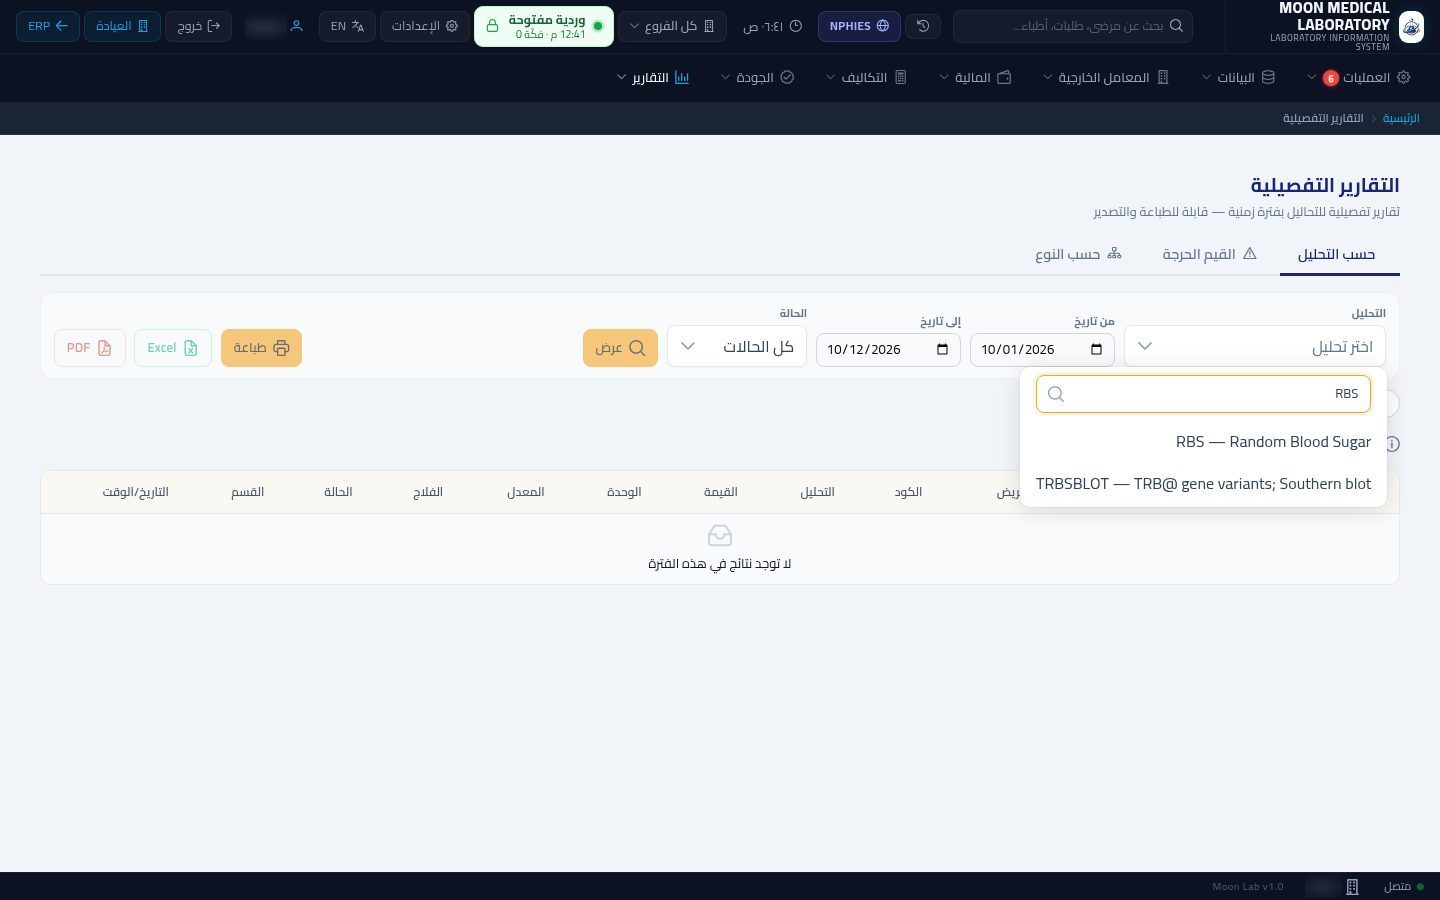Expand the البيانات data menu

(x=1238, y=77)
